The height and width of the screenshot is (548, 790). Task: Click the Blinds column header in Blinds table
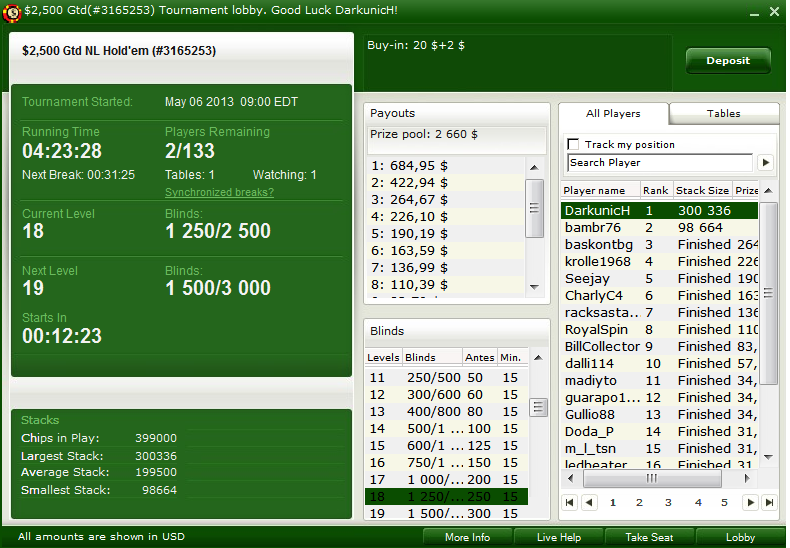(x=432, y=357)
